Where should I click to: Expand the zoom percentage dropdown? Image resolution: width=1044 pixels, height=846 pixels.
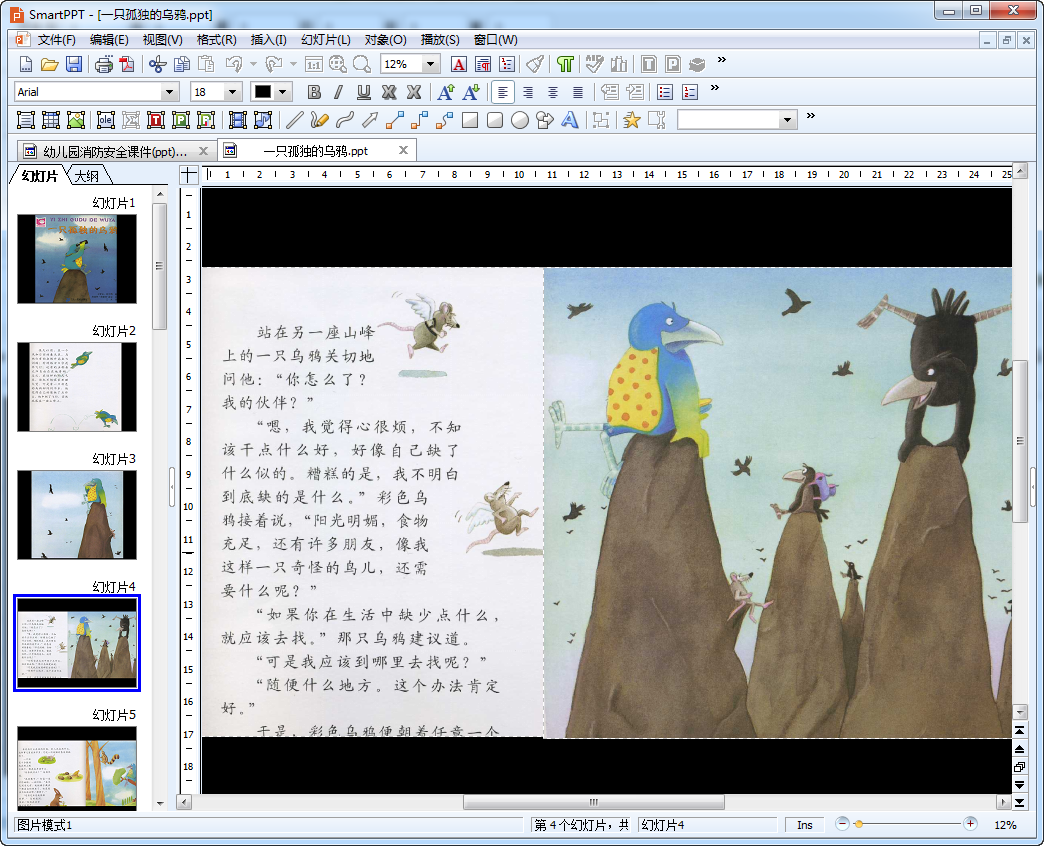[x=431, y=64]
